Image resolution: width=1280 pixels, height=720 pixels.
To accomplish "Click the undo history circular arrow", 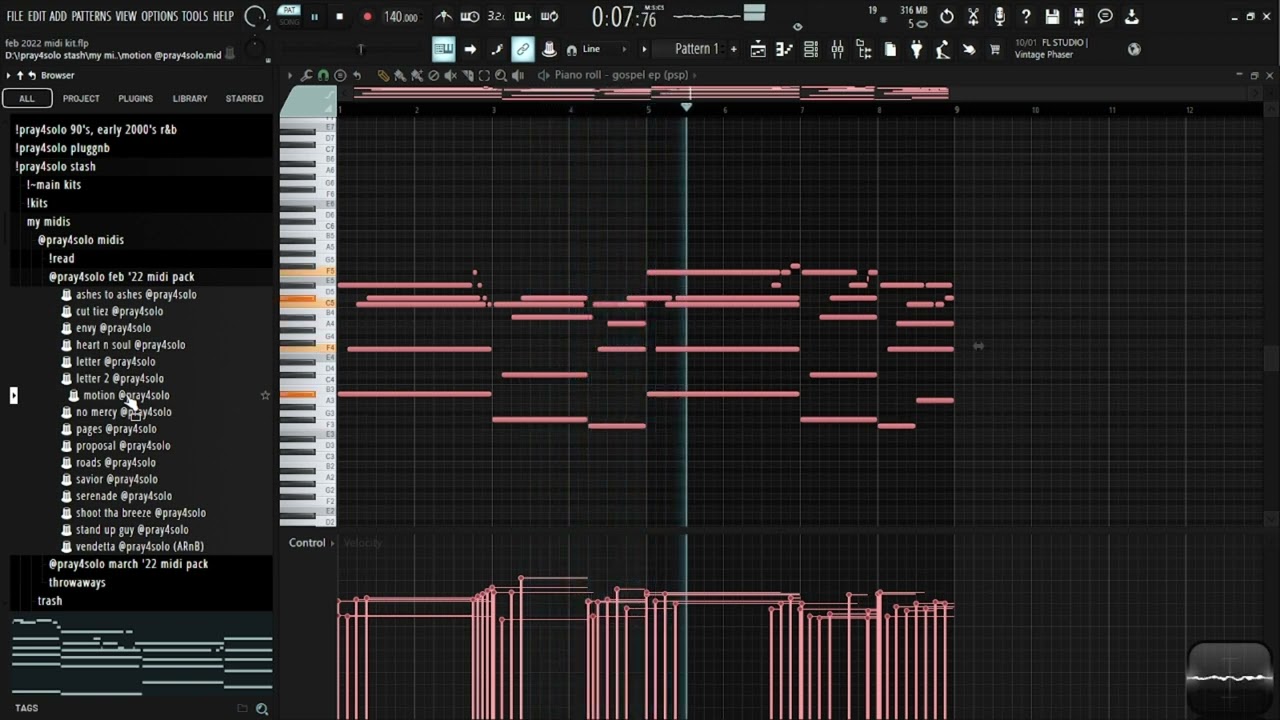I will click(946, 17).
